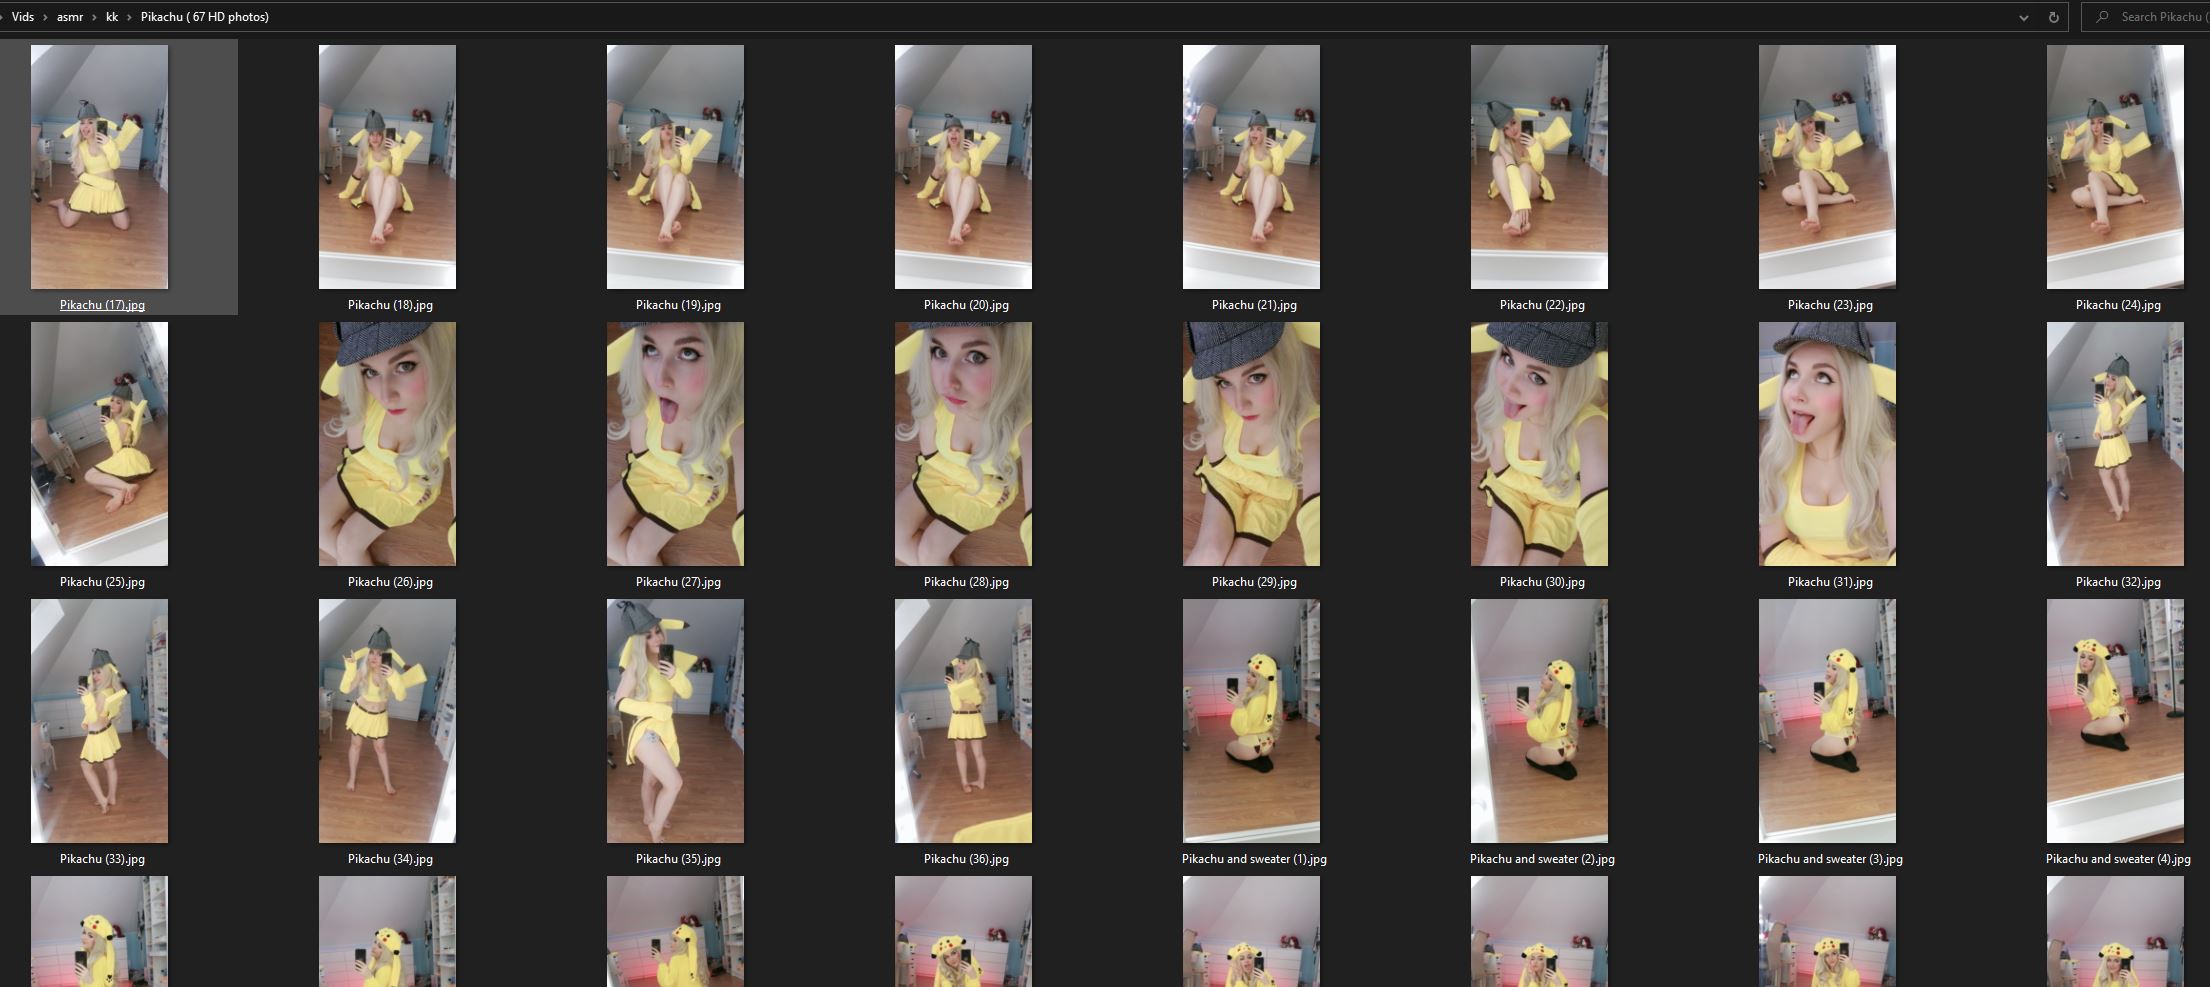Screen dimensions: 2210x987
Task: Expand the chevron after kk breadcrumb
Action: tap(130, 17)
